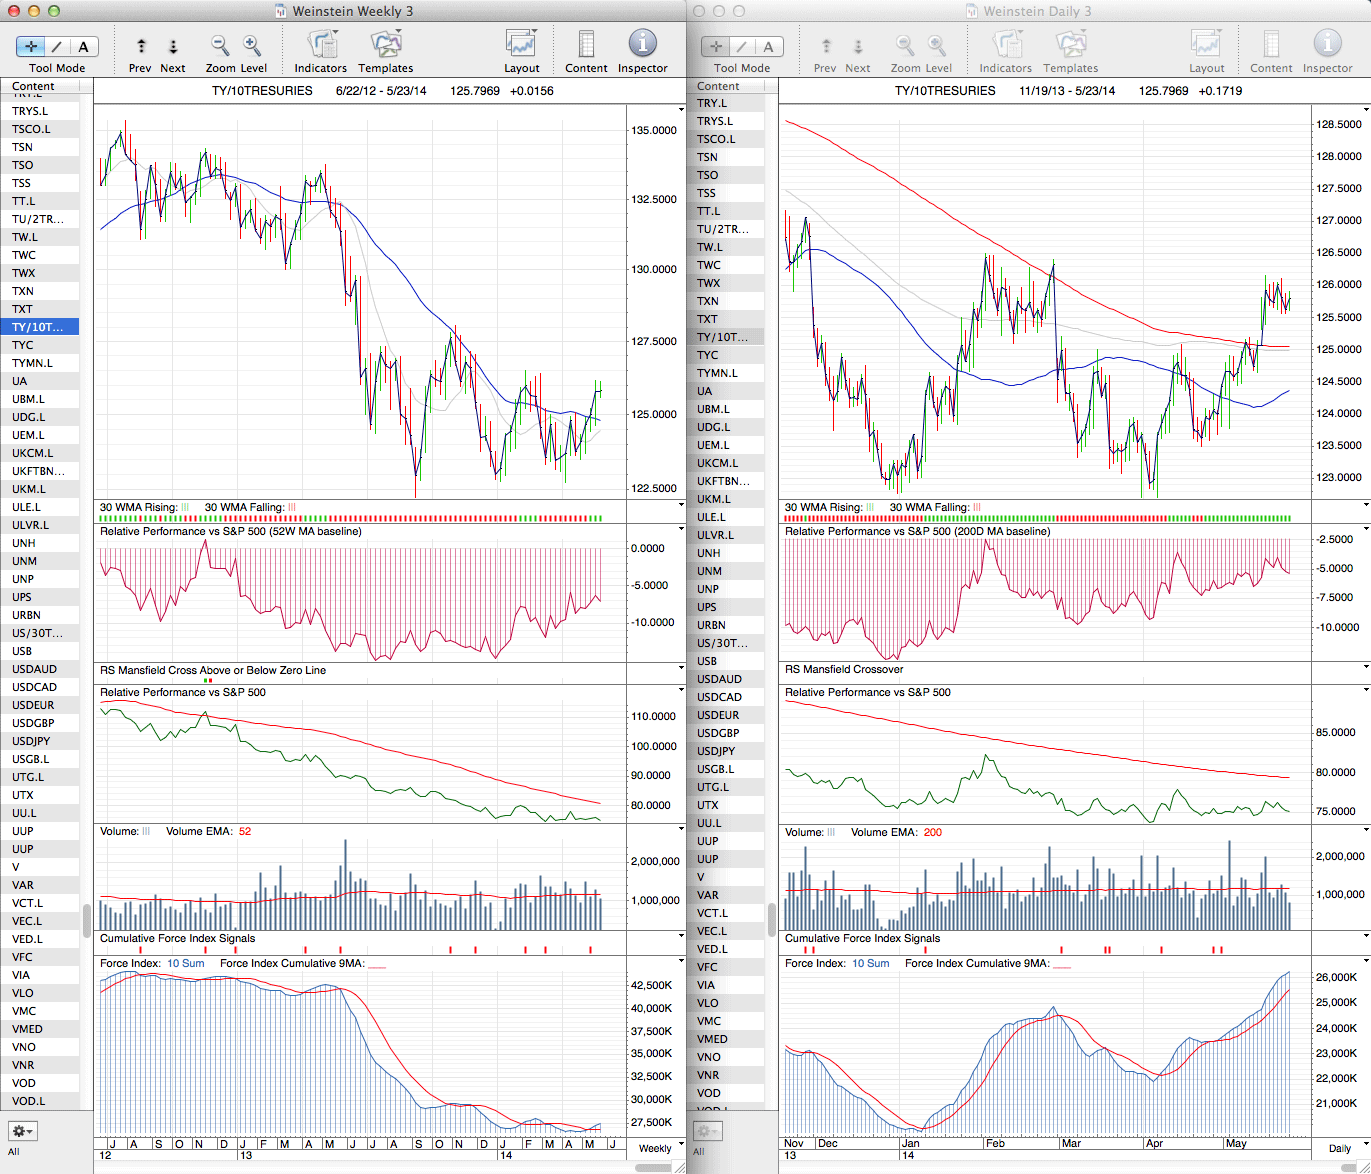The width and height of the screenshot is (1371, 1174).
Task: Open the Inspector in Weekly window
Action: coord(642,45)
